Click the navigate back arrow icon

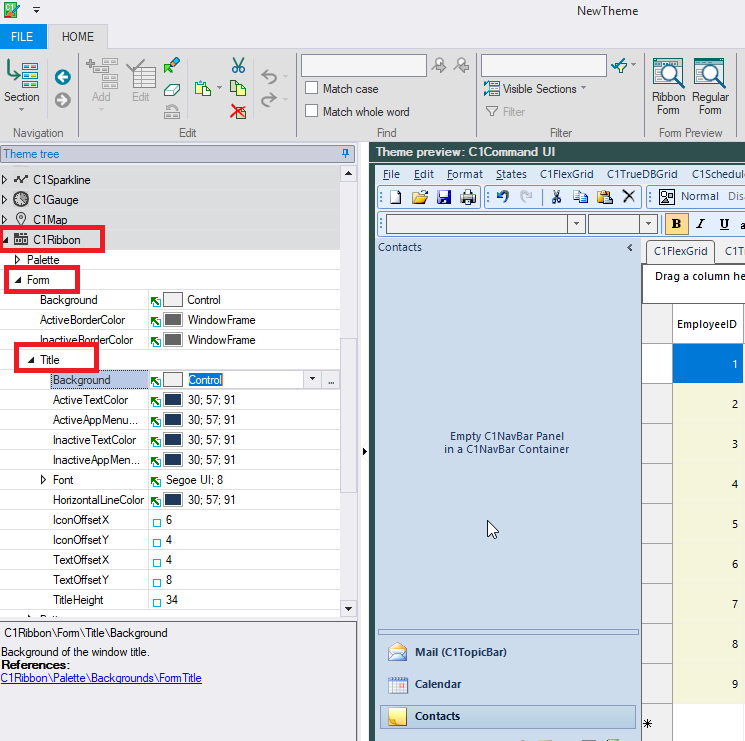(x=63, y=77)
